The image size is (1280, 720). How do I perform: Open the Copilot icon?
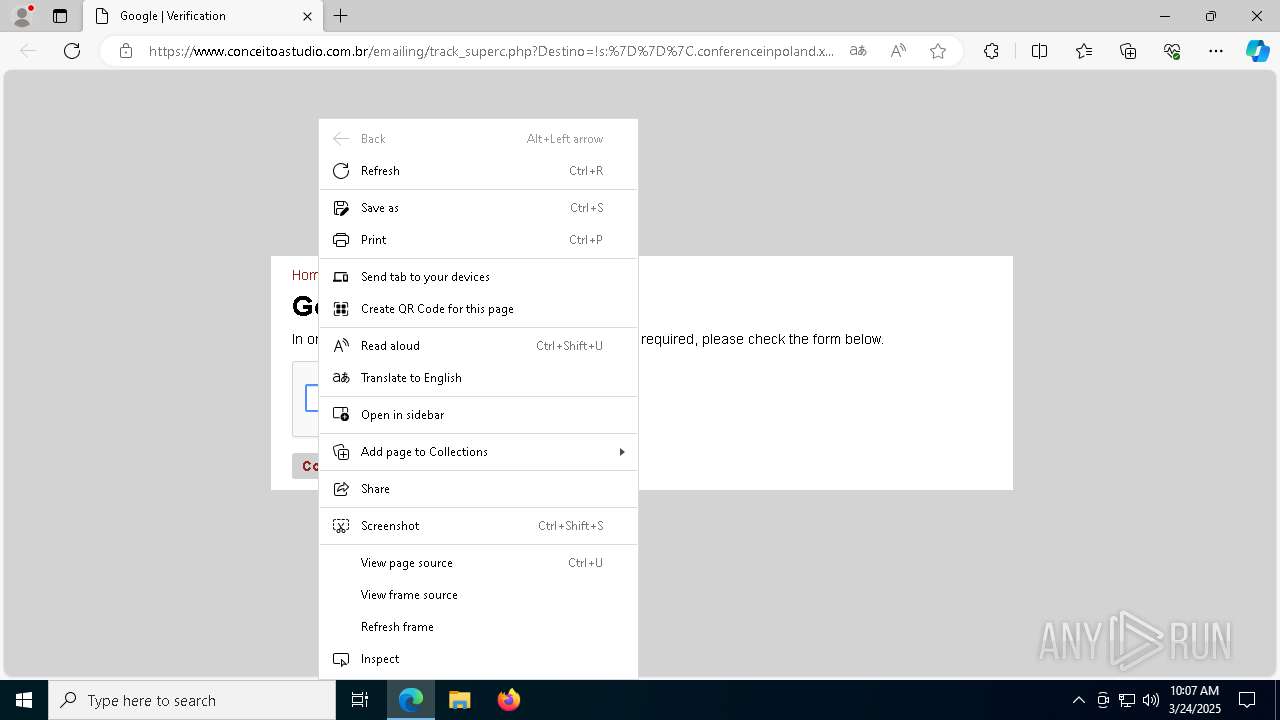tap(1257, 51)
